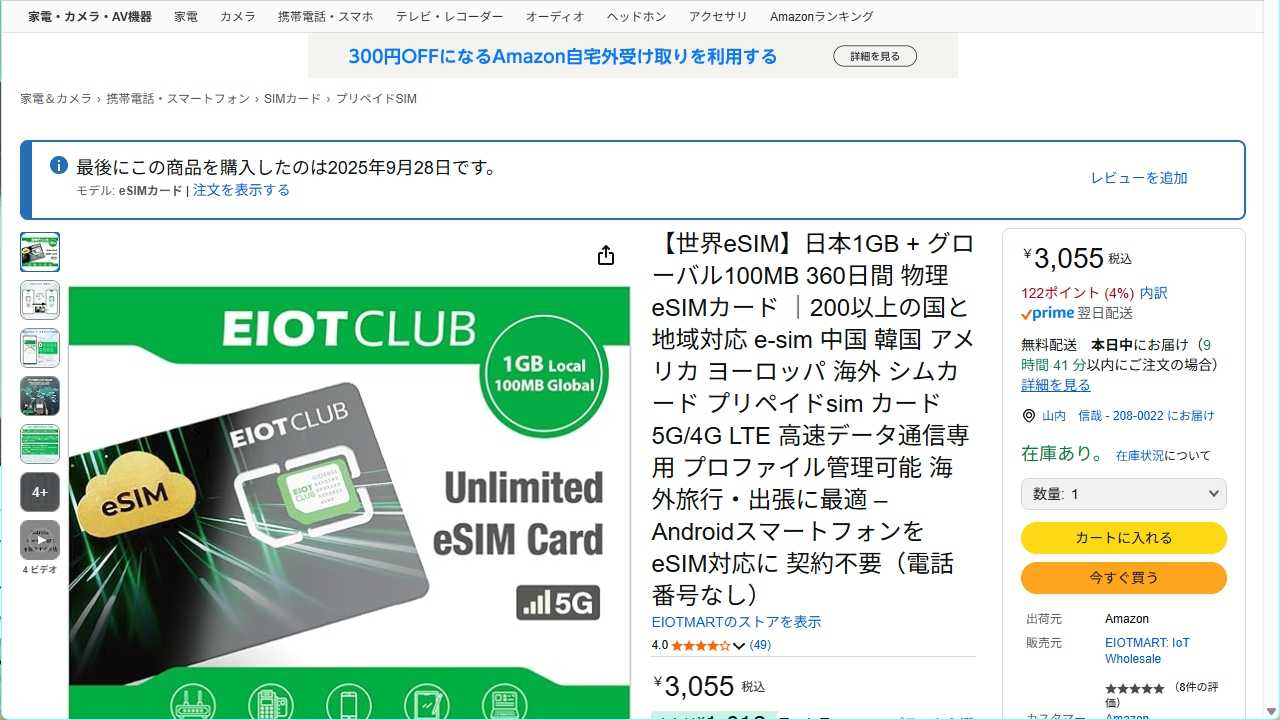
Task: Show more images via 4+ thumbnail
Action: click(x=40, y=492)
